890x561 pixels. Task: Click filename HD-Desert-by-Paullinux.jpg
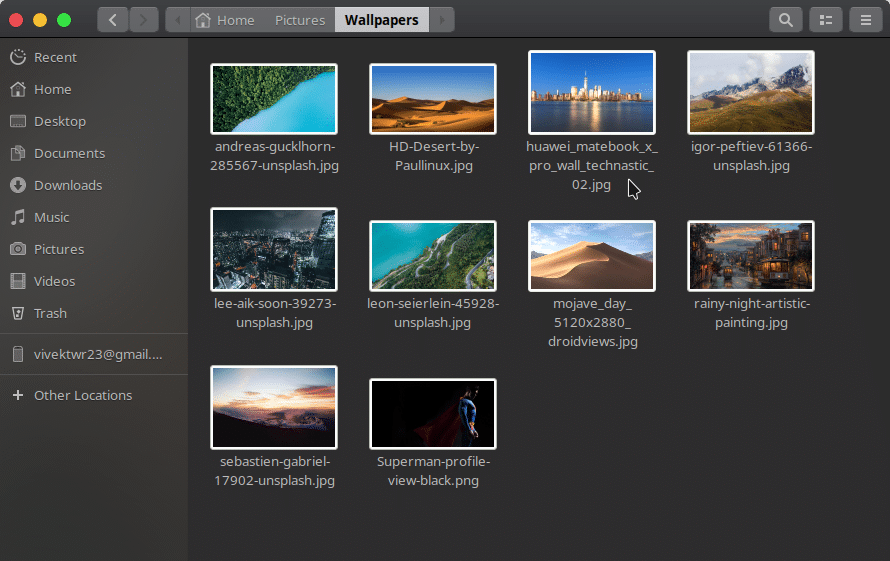coord(434,156)
